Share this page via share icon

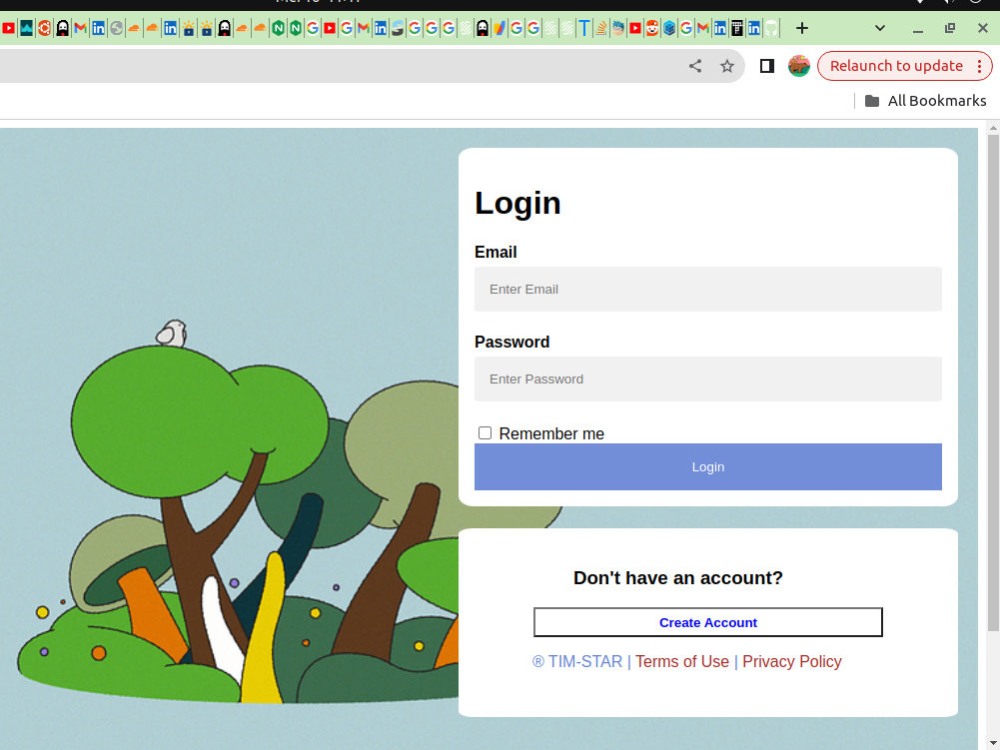tap(695, 66)
